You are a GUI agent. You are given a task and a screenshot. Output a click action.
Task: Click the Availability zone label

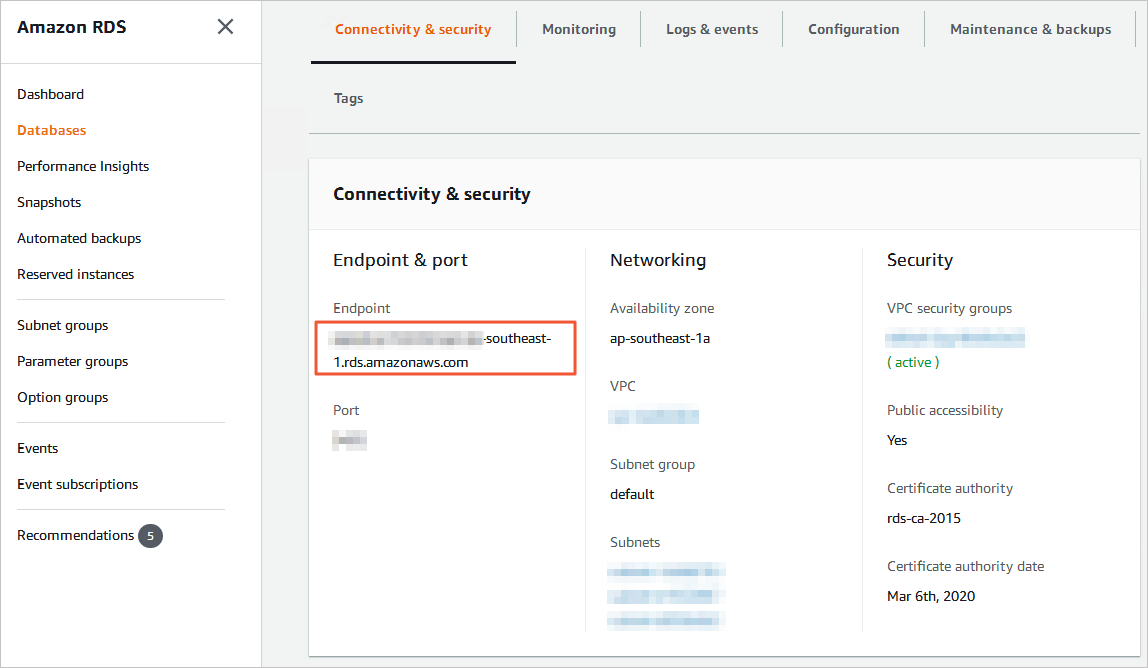pyautogui.click(x=662, y=308)
